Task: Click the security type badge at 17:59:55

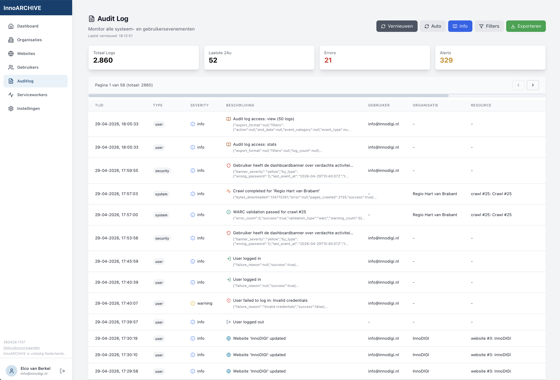Action: [x=162, y=171]
